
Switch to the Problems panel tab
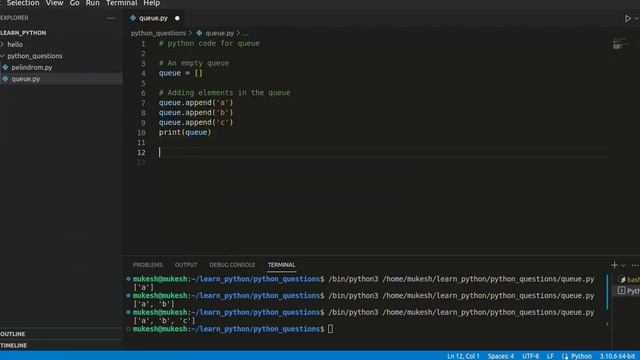pos(148,265)
